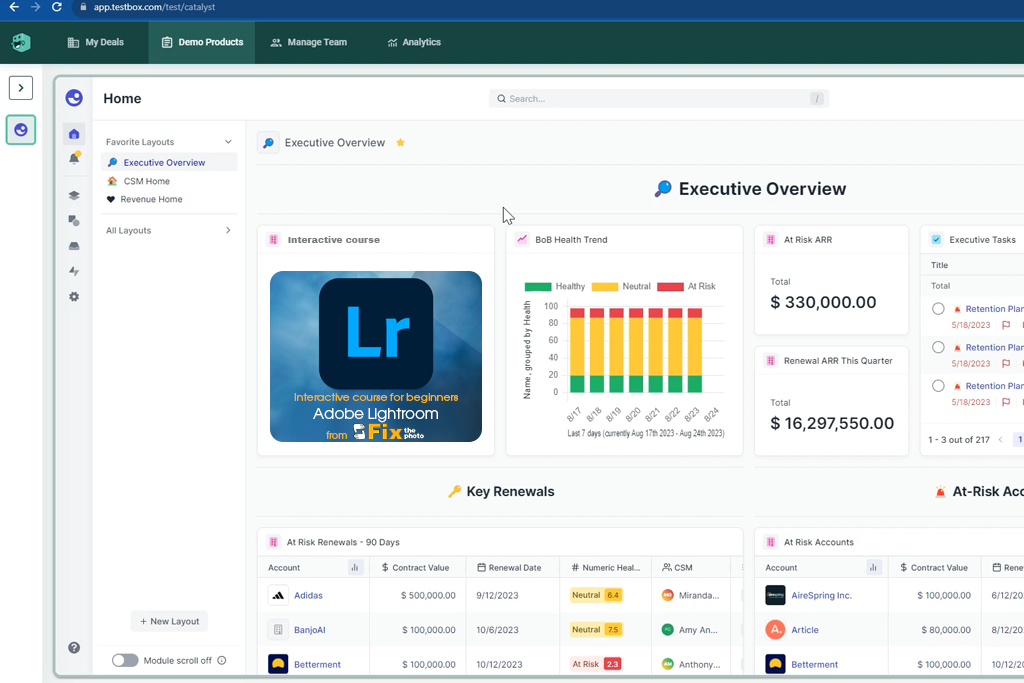The height and width of the screenshot is (683, 1024).
Task: Click the Search input field
Action: pyautogui.click(x=658, y=99)
